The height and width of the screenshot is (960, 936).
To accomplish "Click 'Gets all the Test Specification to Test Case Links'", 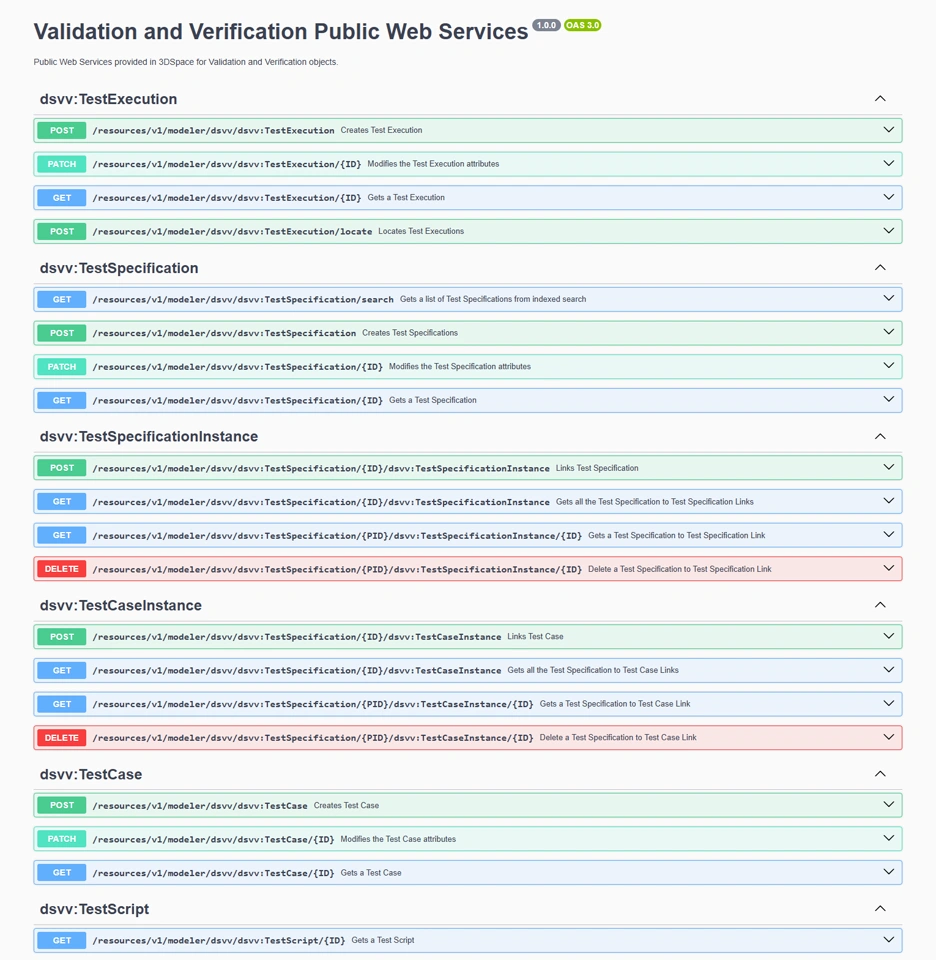I will 593,670.
